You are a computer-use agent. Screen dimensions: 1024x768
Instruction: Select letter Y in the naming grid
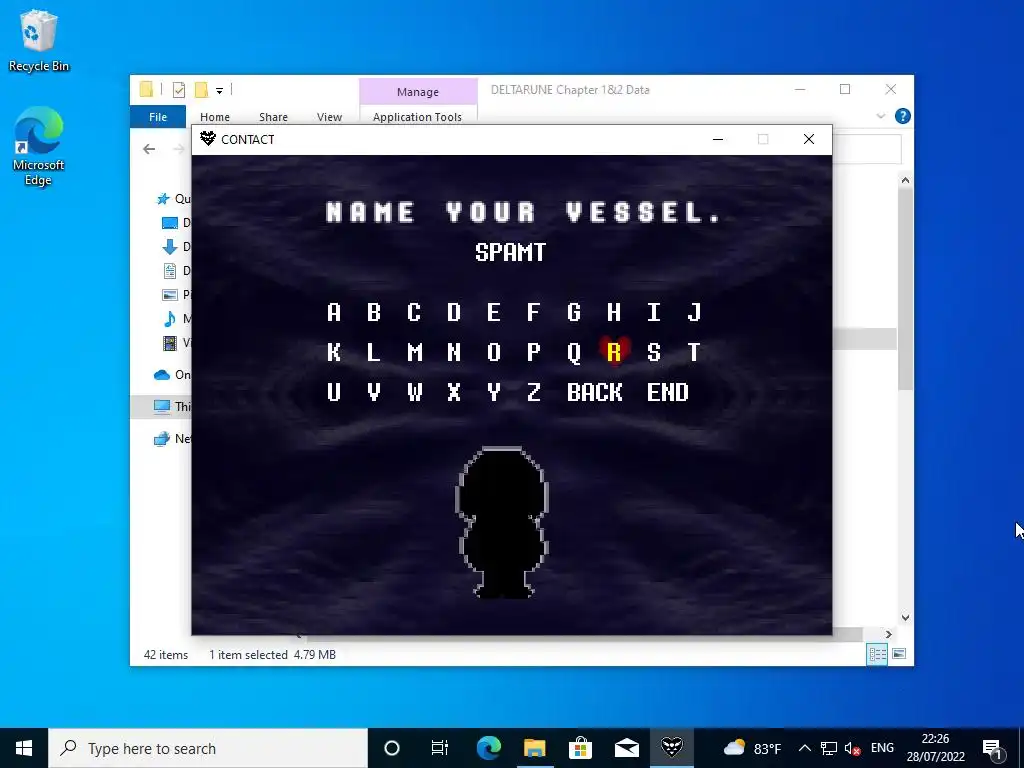pyautogui.click(x=494, y=392)
